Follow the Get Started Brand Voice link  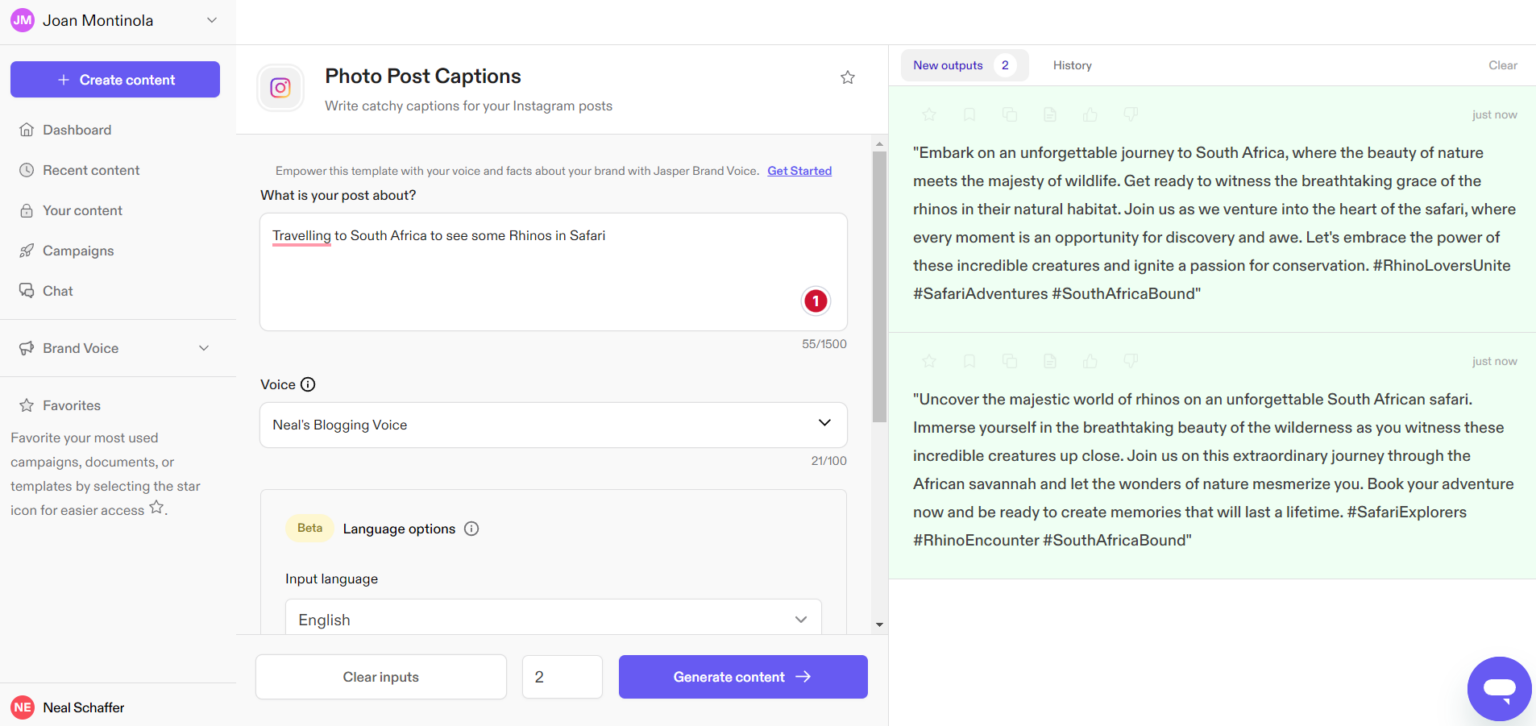799,170
